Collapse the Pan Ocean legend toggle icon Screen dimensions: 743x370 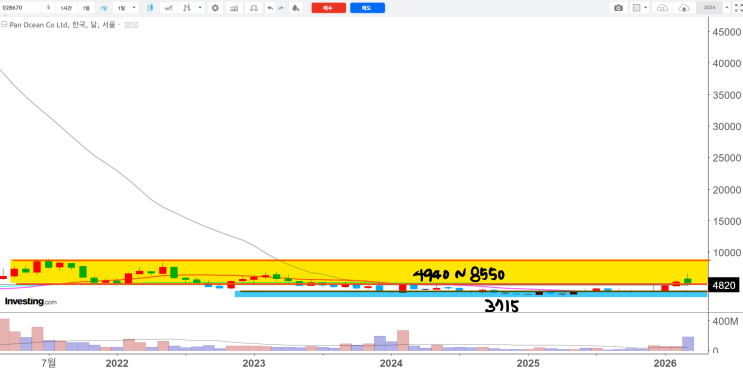(4, 25)
